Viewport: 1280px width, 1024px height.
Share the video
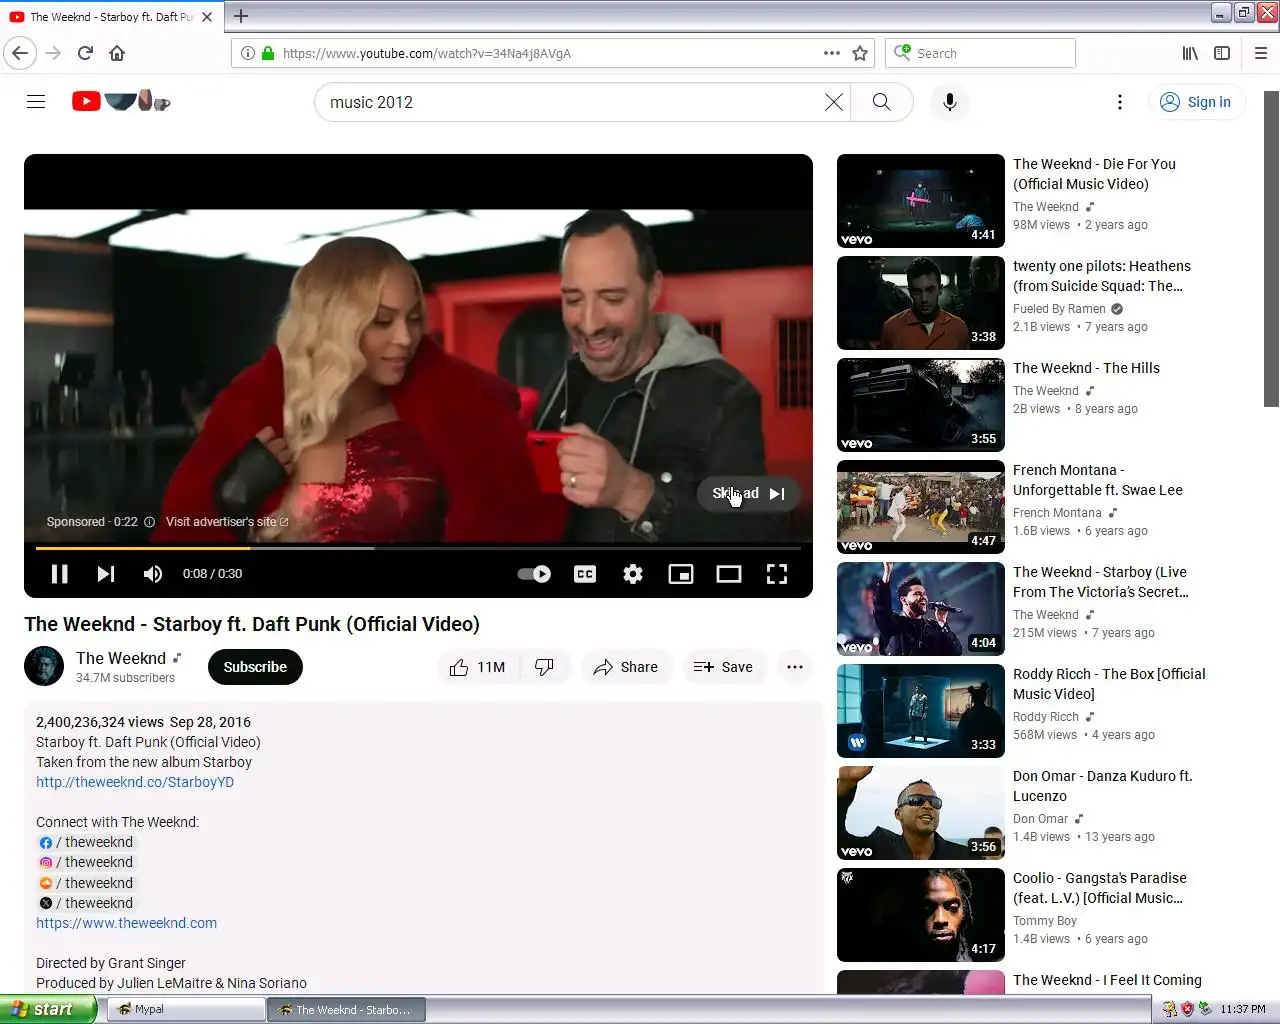click(625, 667)
